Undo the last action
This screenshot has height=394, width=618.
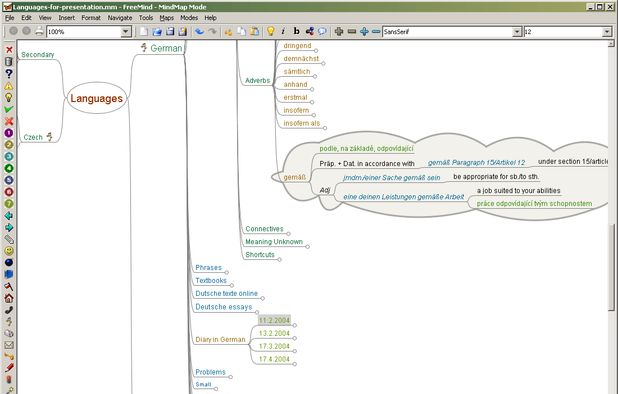(199, 31)
